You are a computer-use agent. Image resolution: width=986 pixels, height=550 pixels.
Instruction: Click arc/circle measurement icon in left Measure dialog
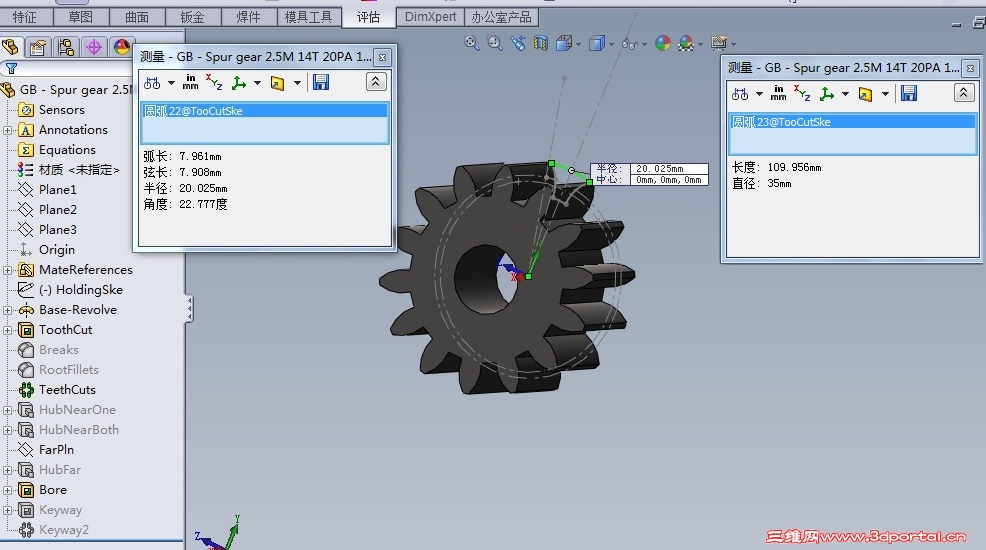point(152,83)
